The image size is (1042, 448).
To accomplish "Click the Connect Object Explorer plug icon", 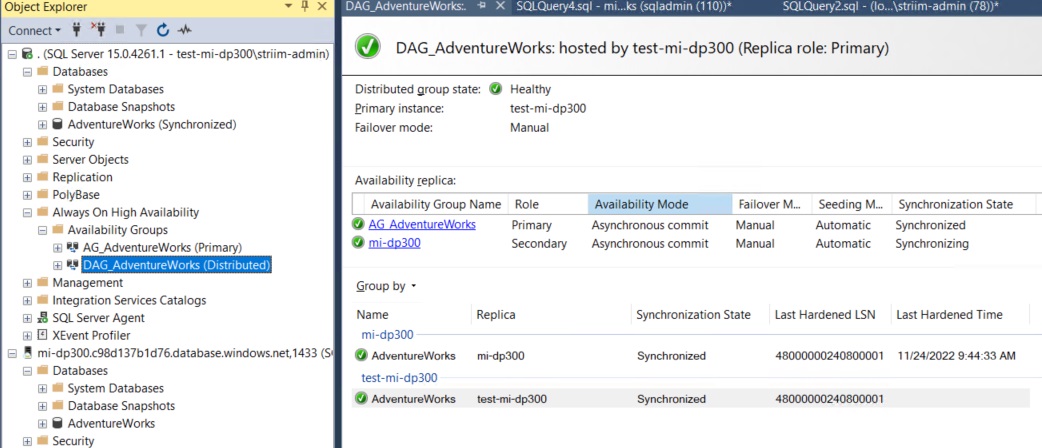I will 76,30.
